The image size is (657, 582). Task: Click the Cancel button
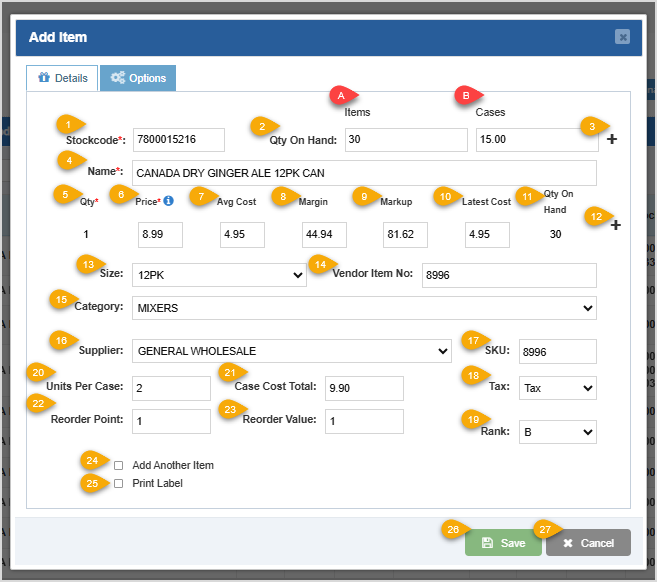[x=588, y=543]
